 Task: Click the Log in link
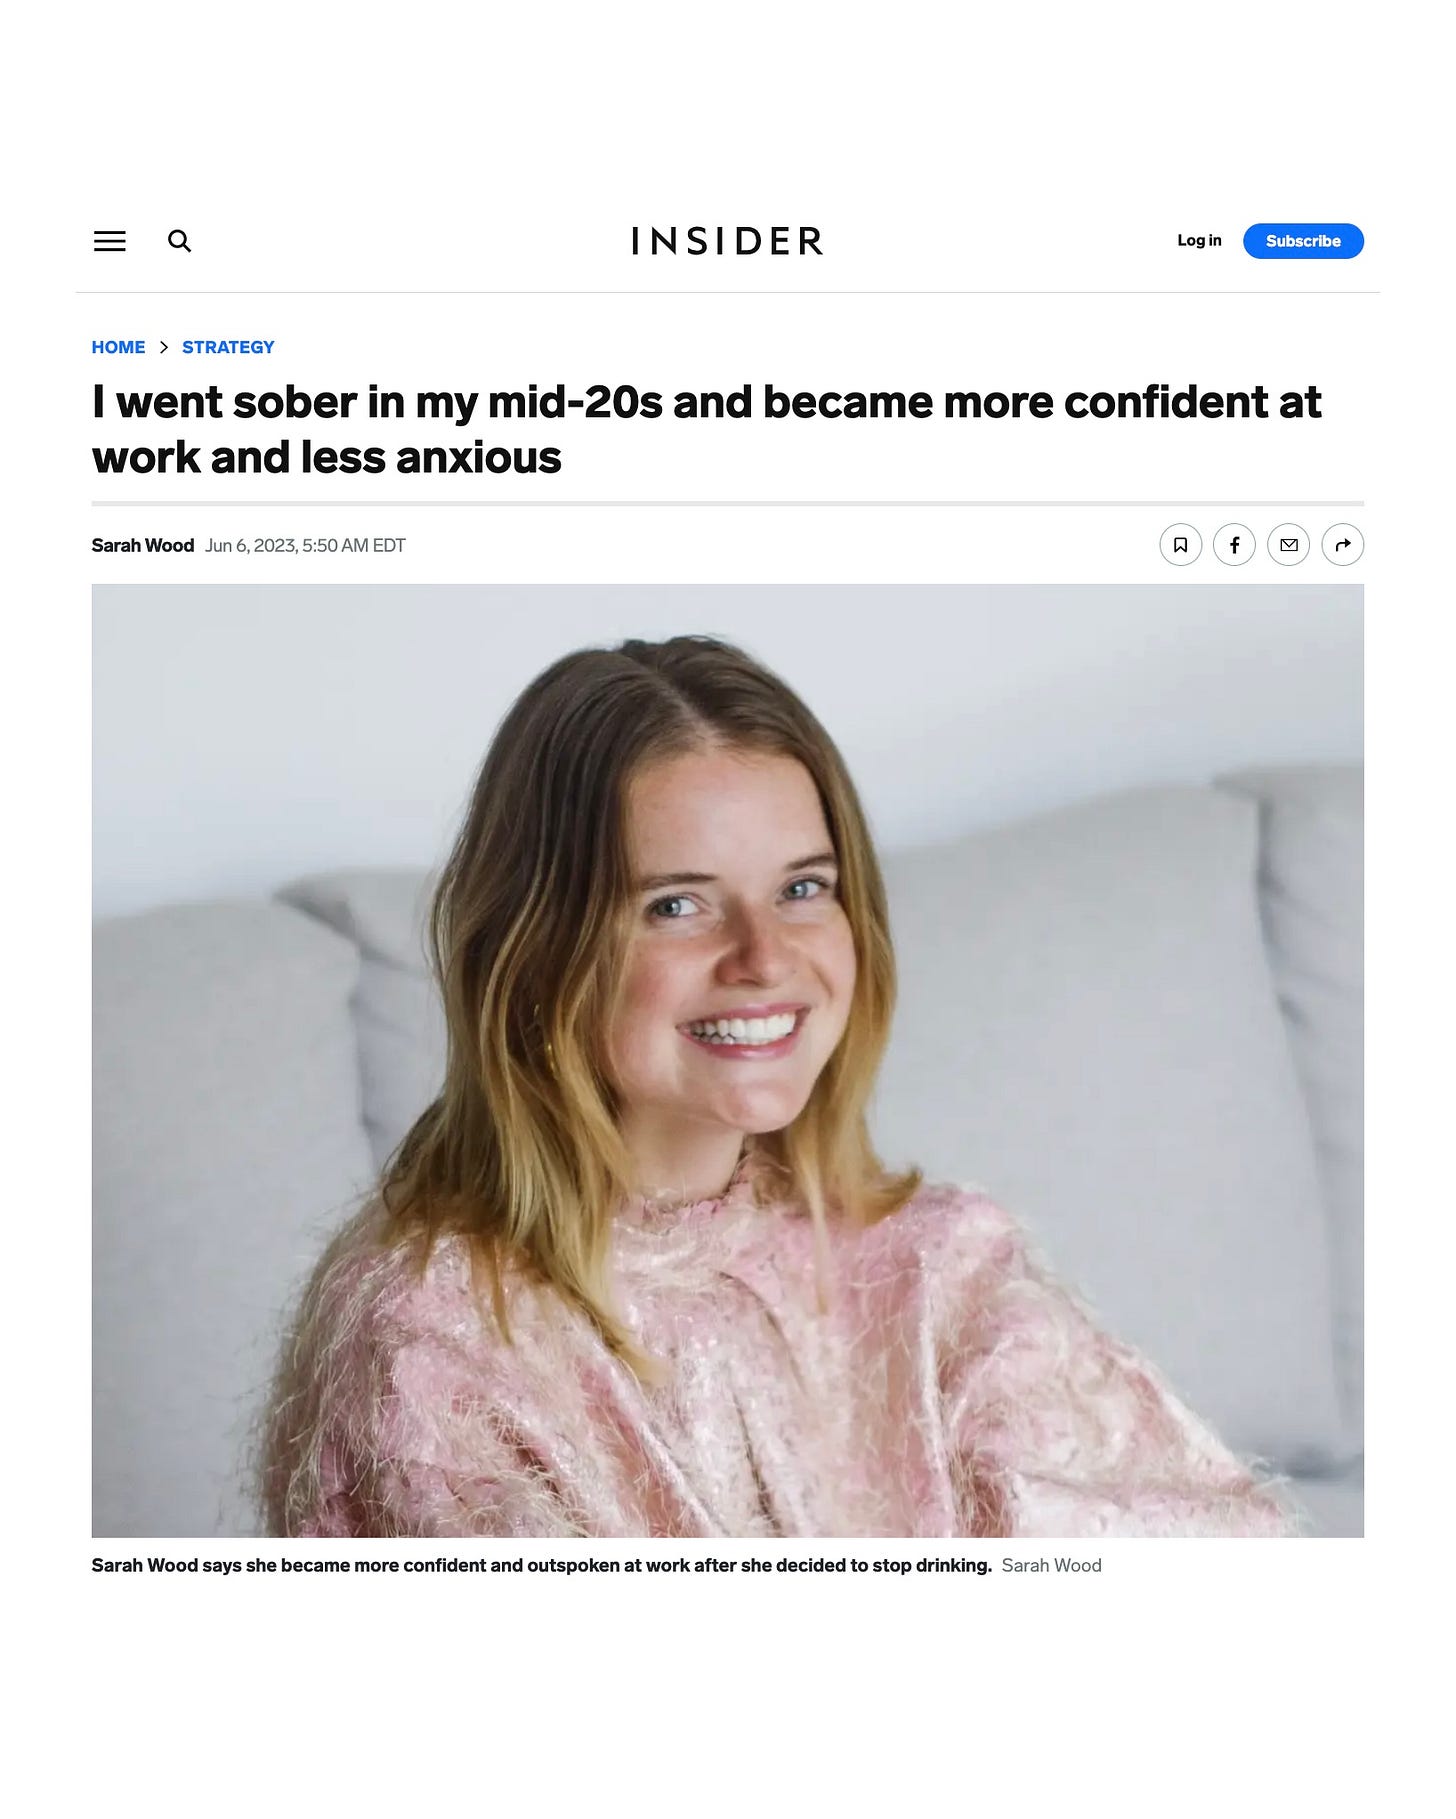1199,240
